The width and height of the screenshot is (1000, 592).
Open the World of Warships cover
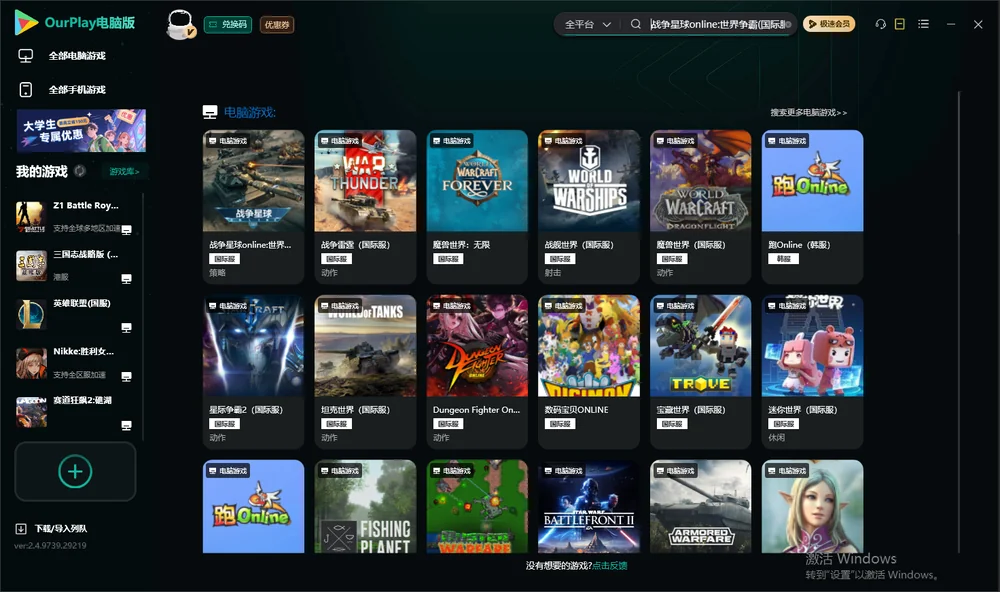(x=589, y=181)
